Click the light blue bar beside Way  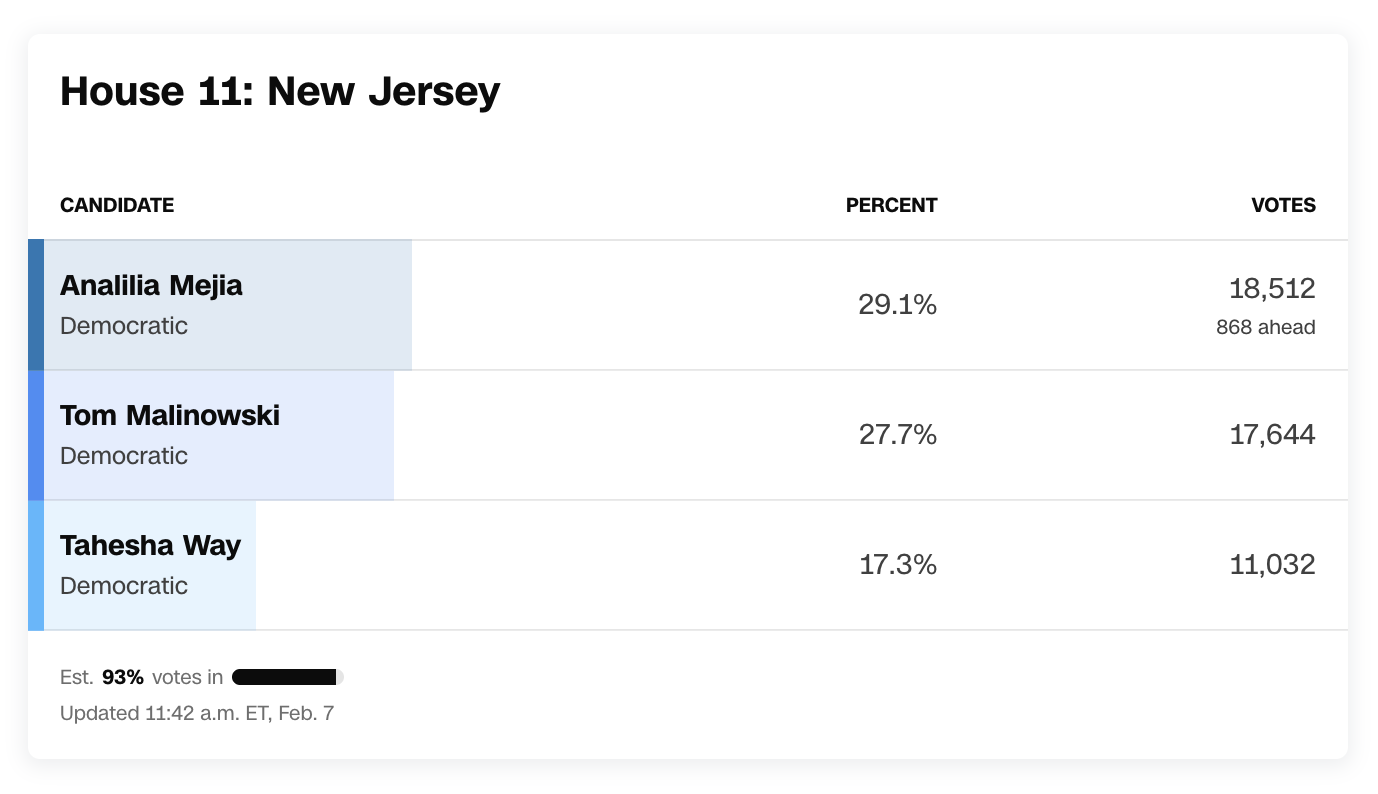[36, 565]
